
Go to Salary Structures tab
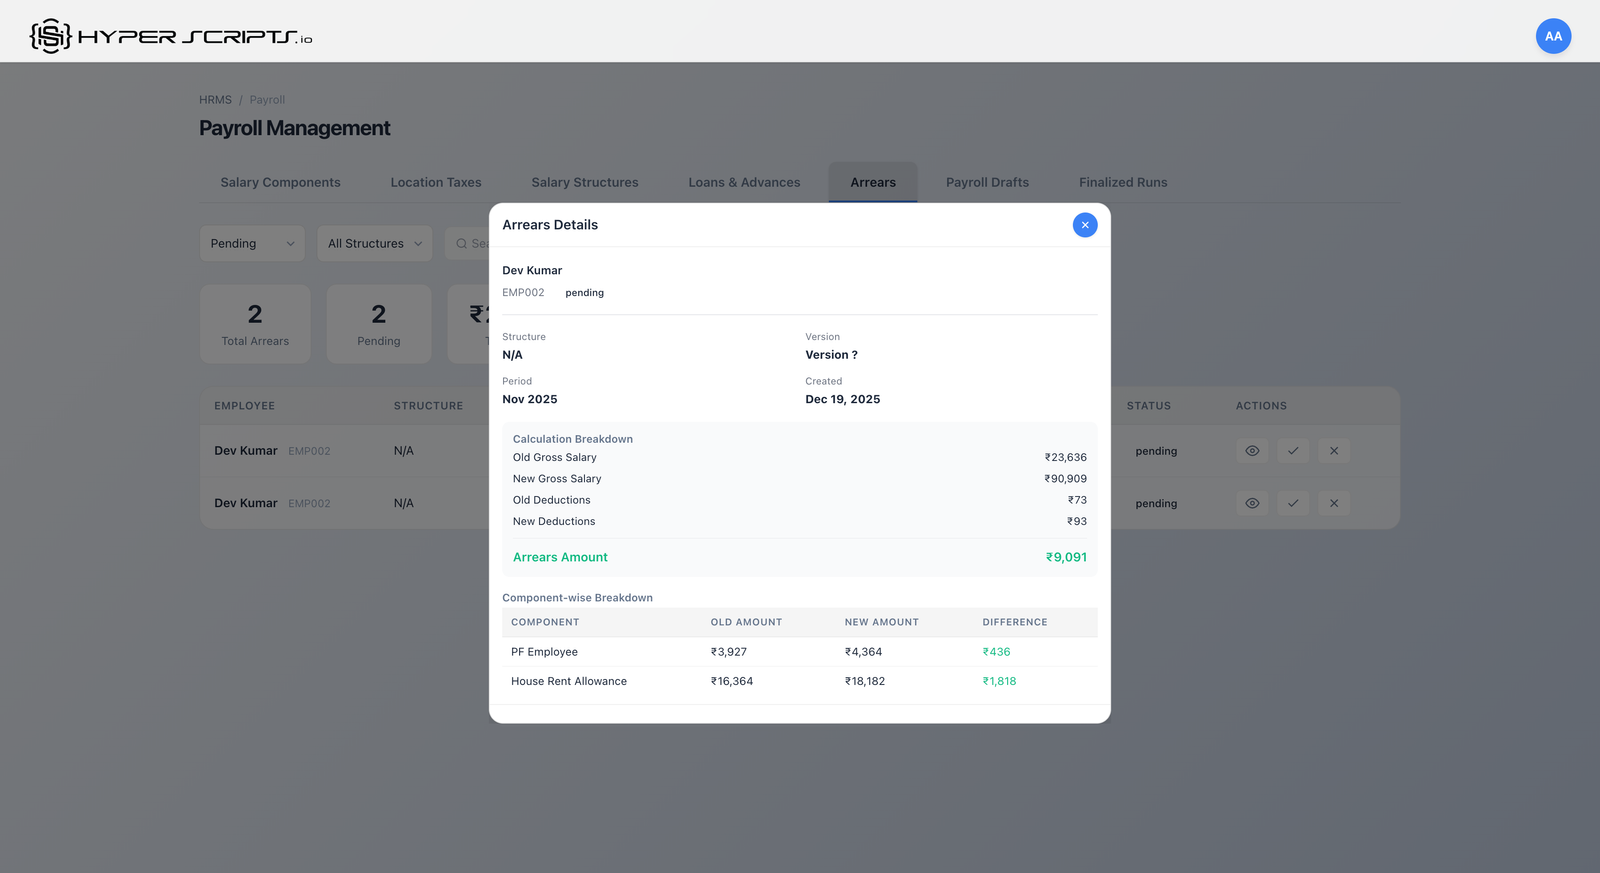584,183
